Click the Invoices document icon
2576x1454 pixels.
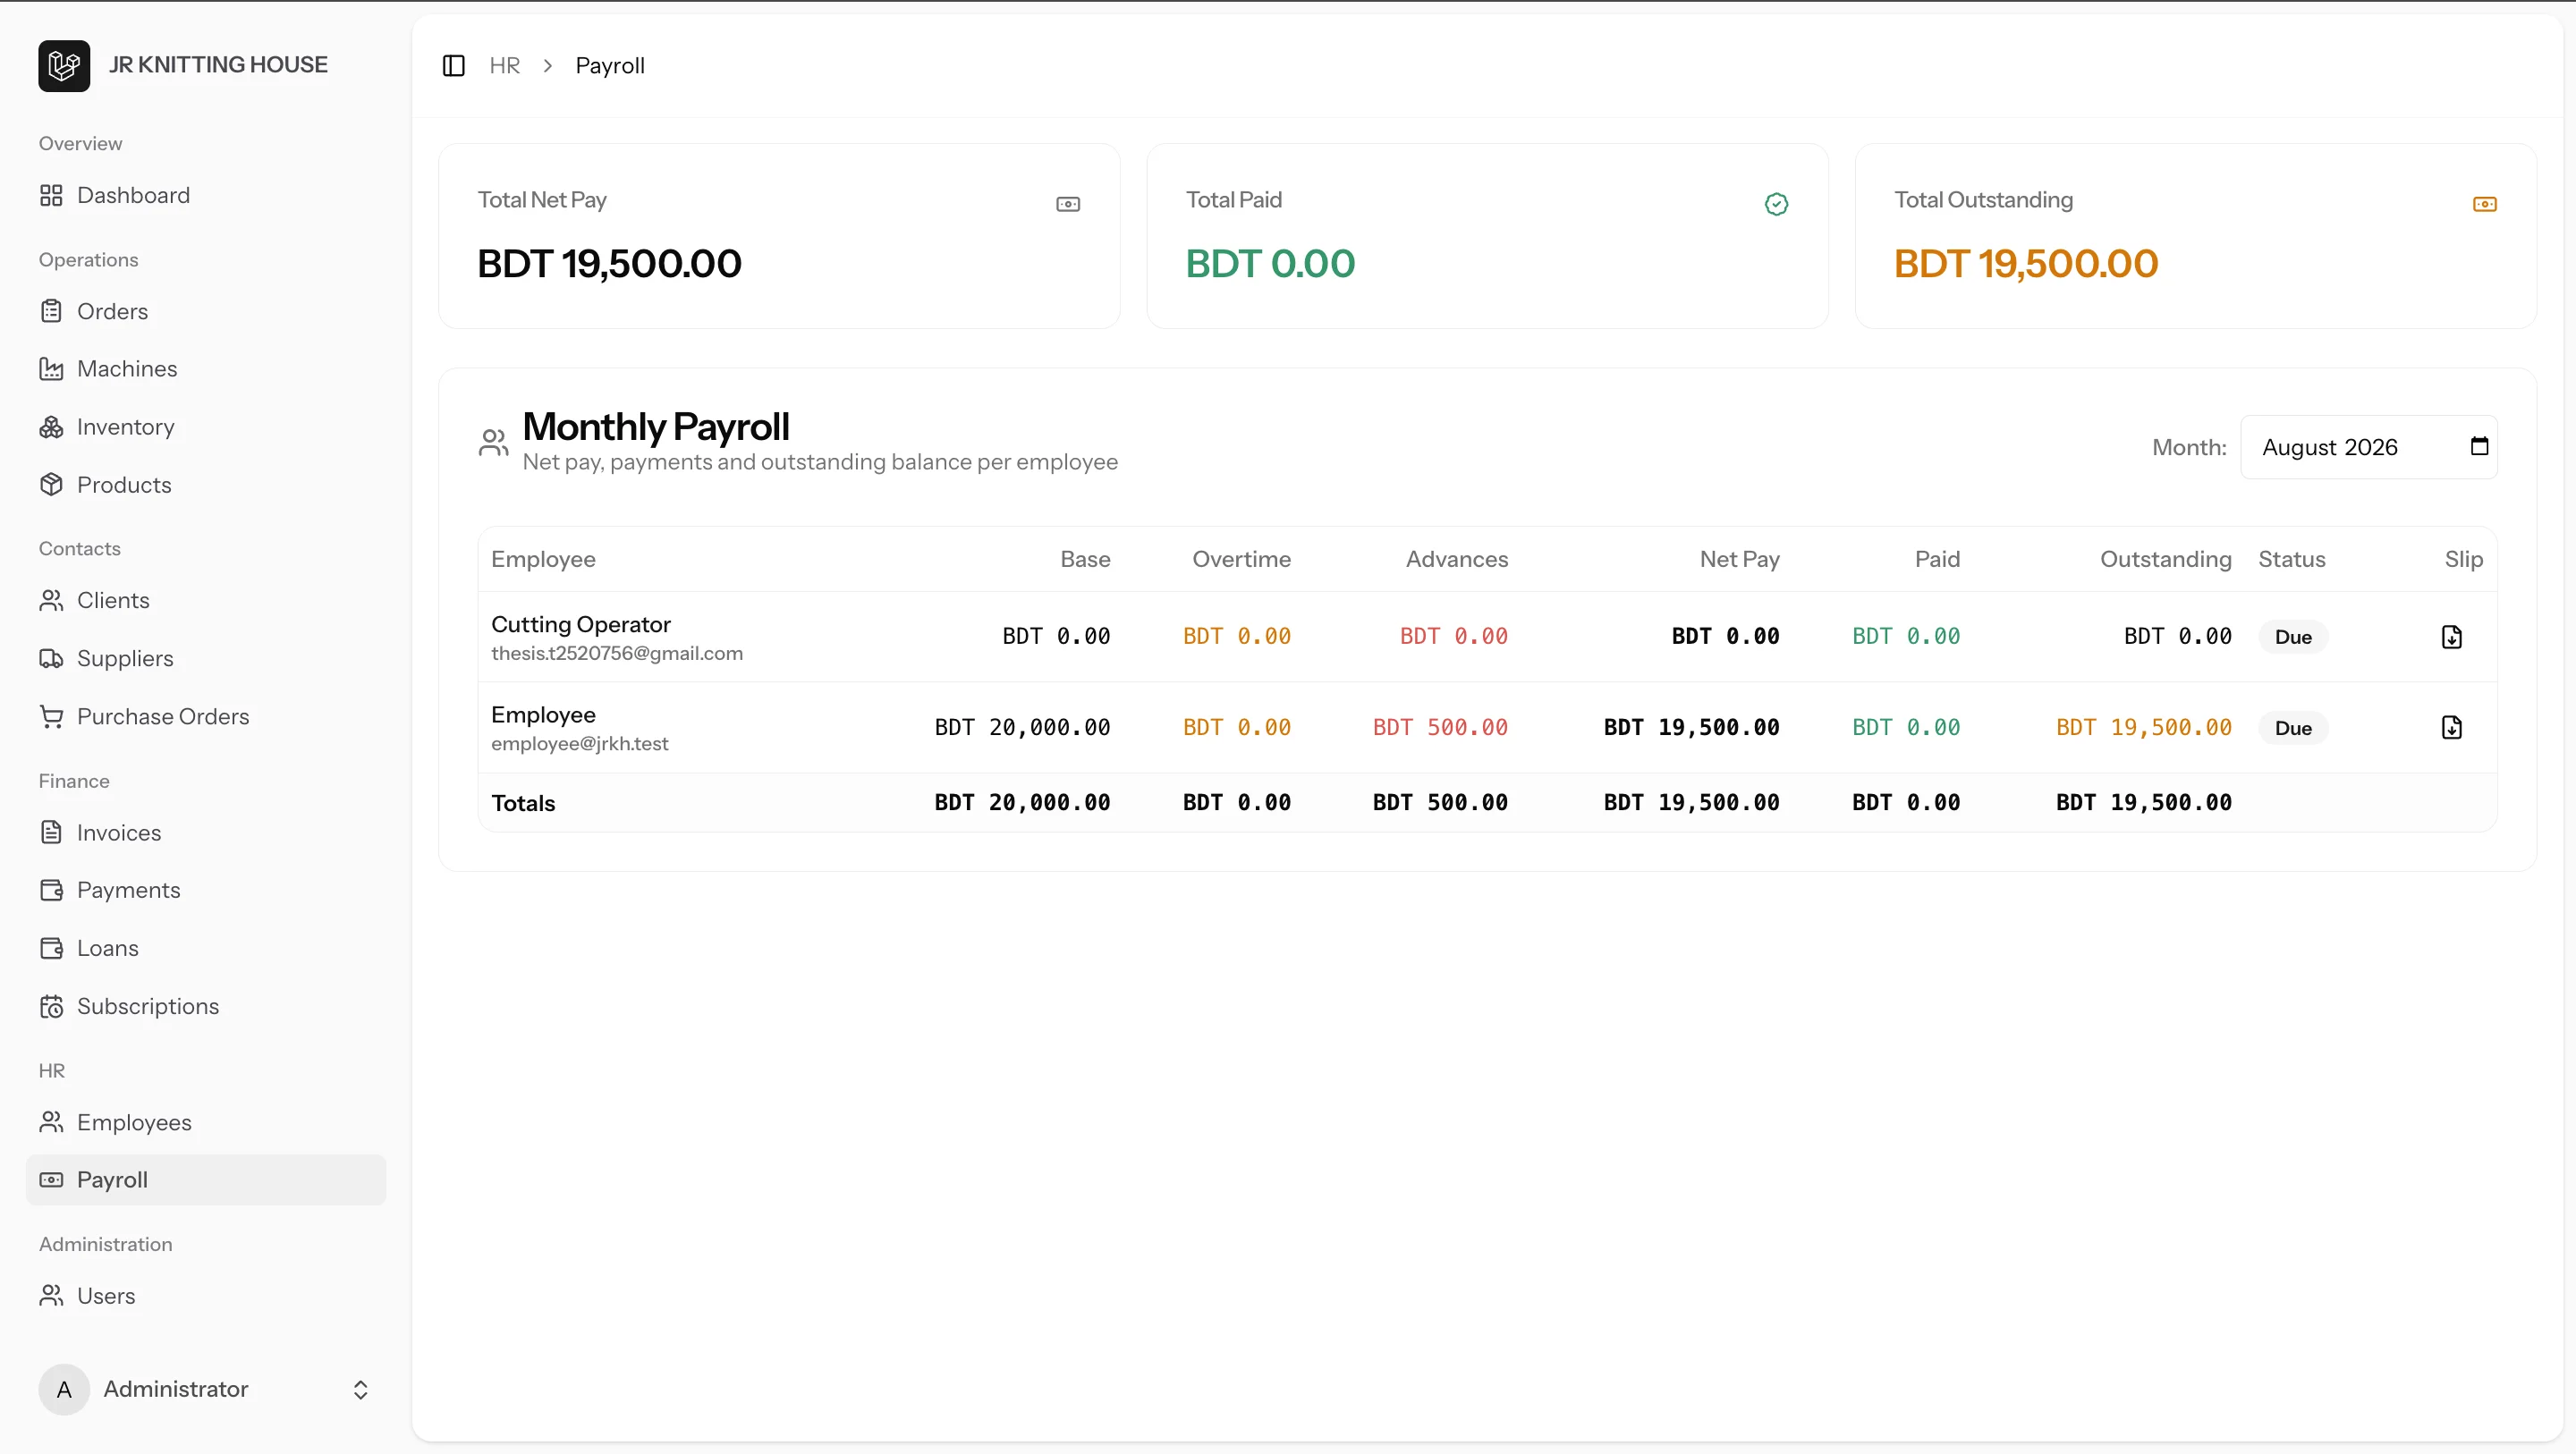[51, 832]
